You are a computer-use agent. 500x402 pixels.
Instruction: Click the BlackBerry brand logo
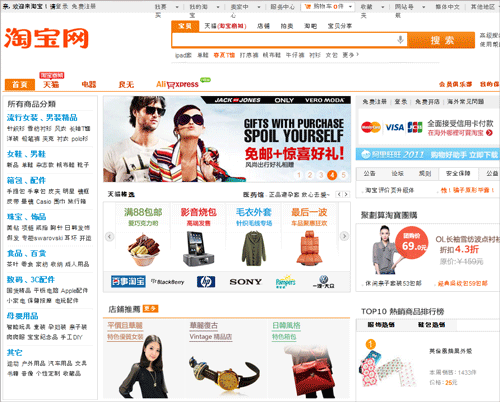click(167, 282)
